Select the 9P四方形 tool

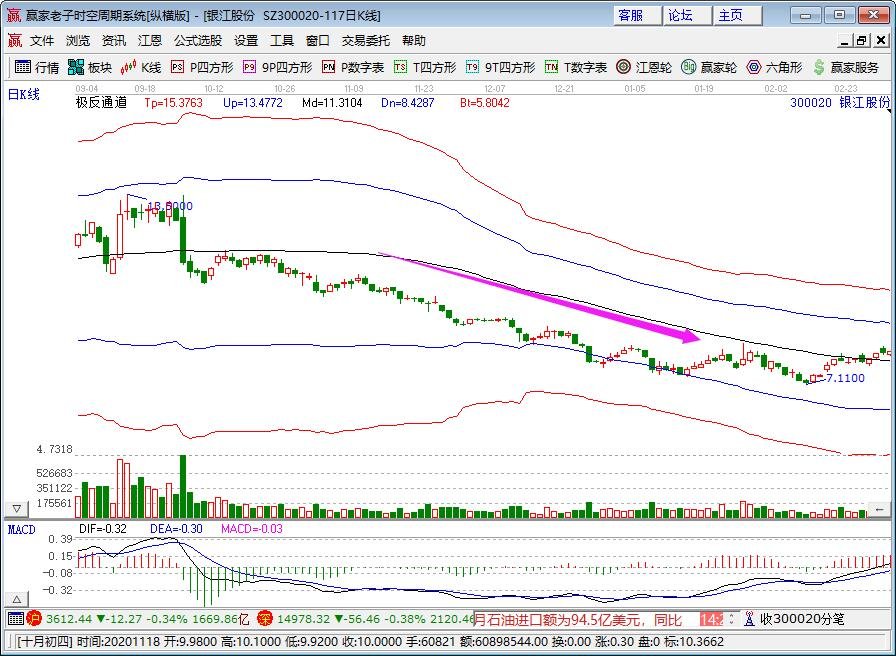click(277, 67)
